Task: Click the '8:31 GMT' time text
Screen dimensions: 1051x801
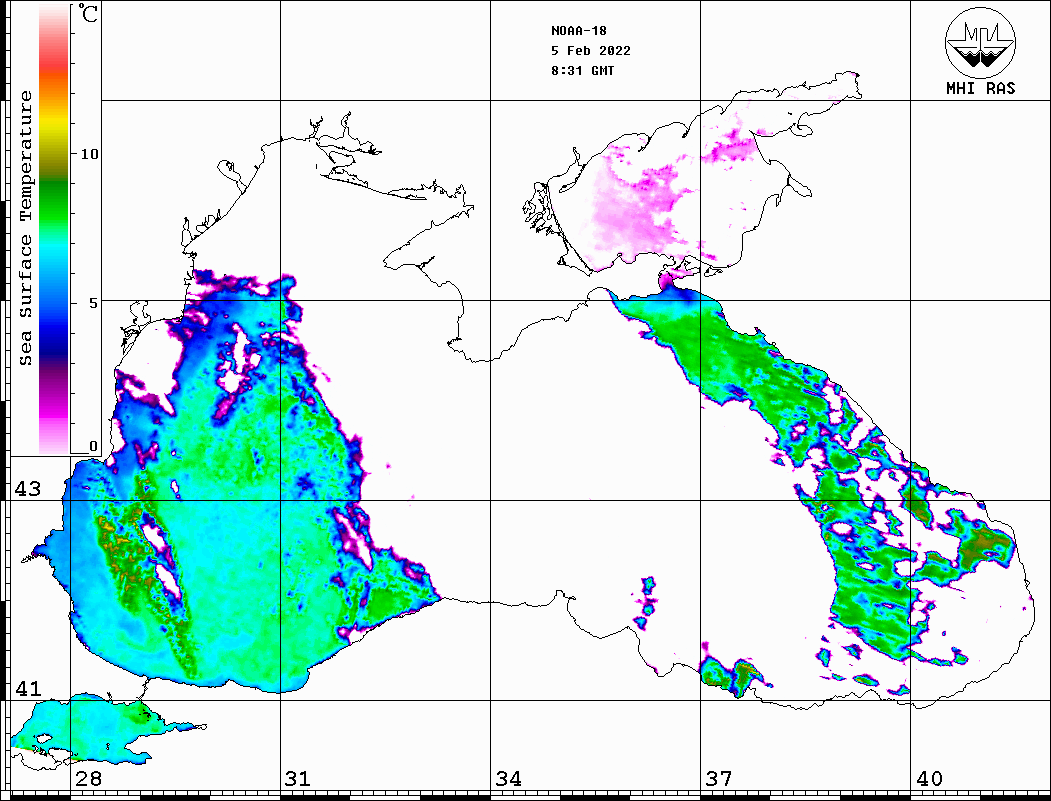Action: click(582, 70)
